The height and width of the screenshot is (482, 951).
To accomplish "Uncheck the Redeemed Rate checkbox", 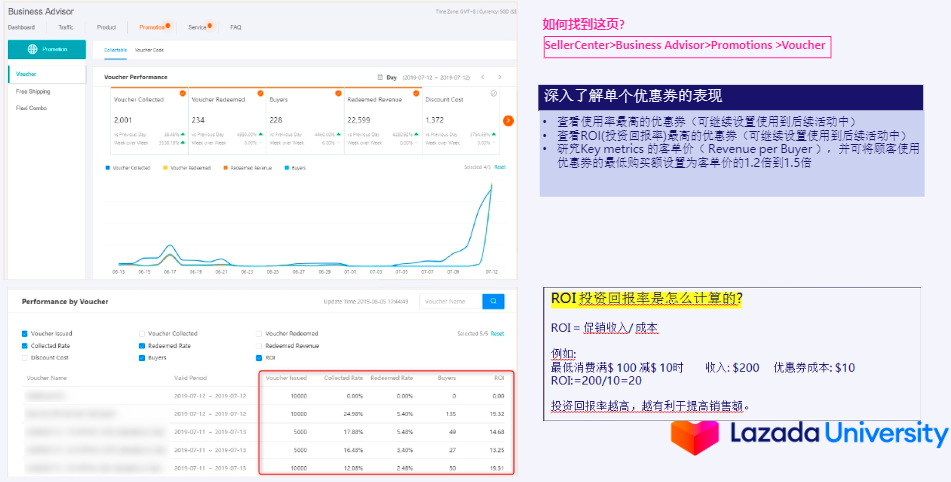I will [142, 346].
